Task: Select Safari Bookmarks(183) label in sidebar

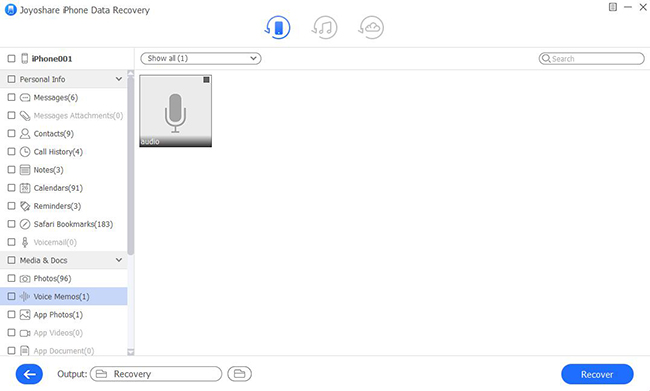Action: tap(73, 224)
